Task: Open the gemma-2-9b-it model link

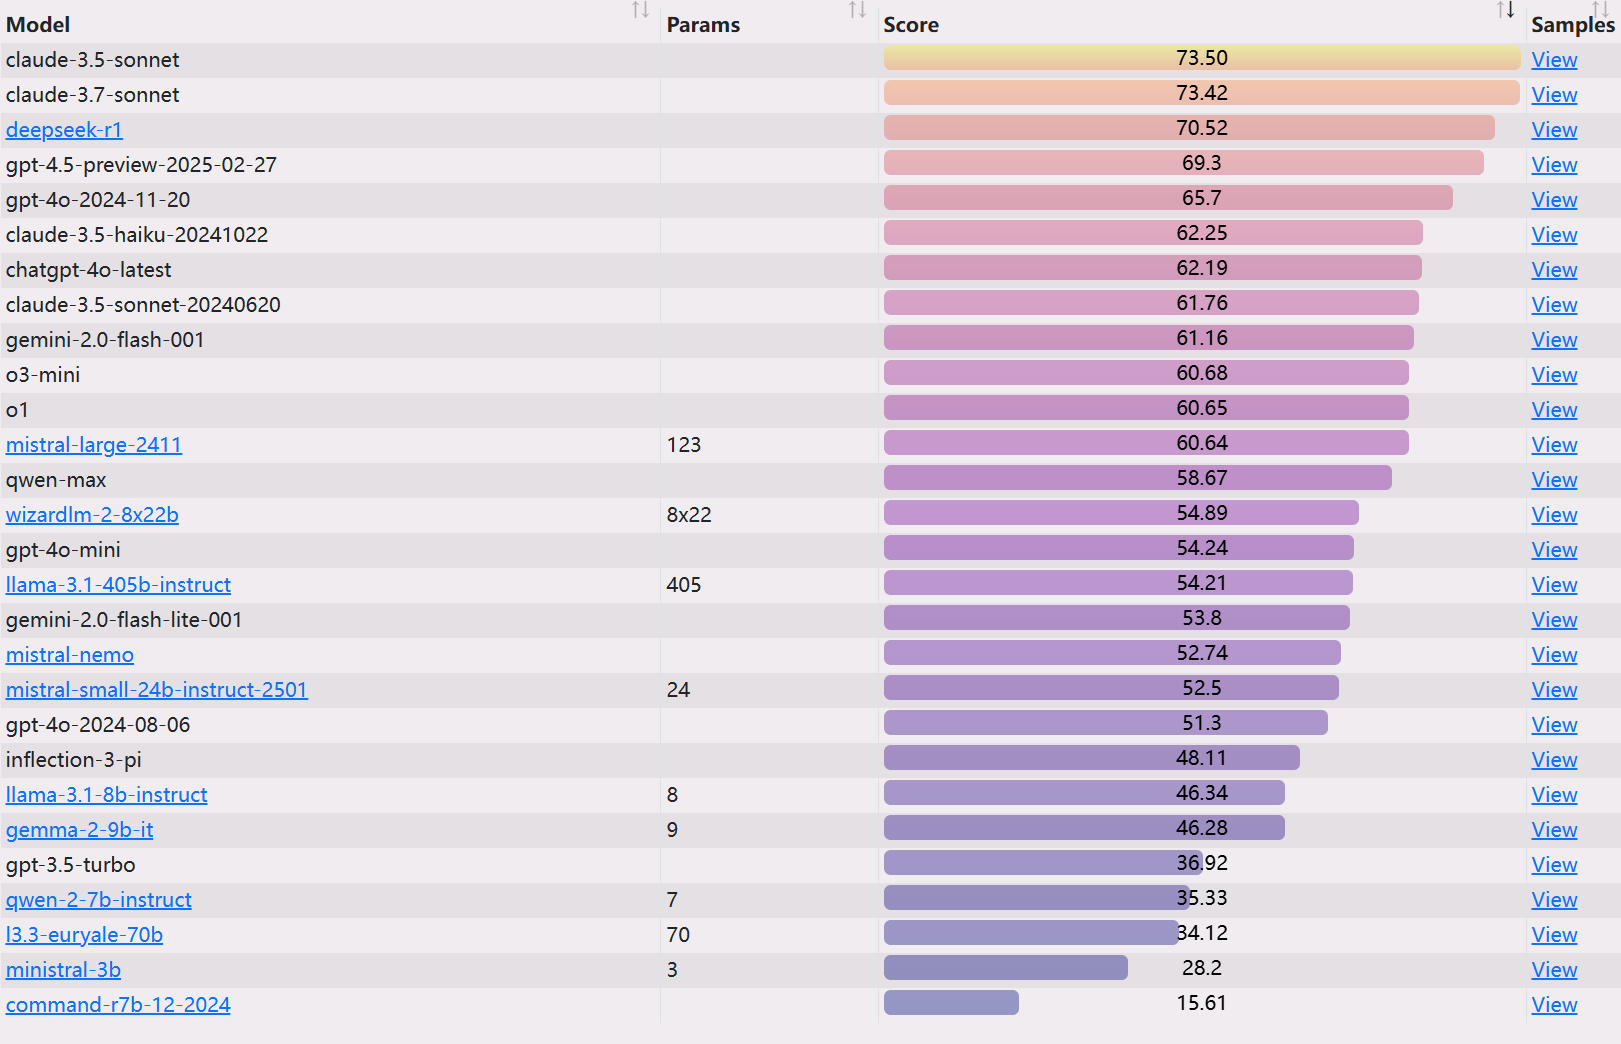Action: (80, 830)
